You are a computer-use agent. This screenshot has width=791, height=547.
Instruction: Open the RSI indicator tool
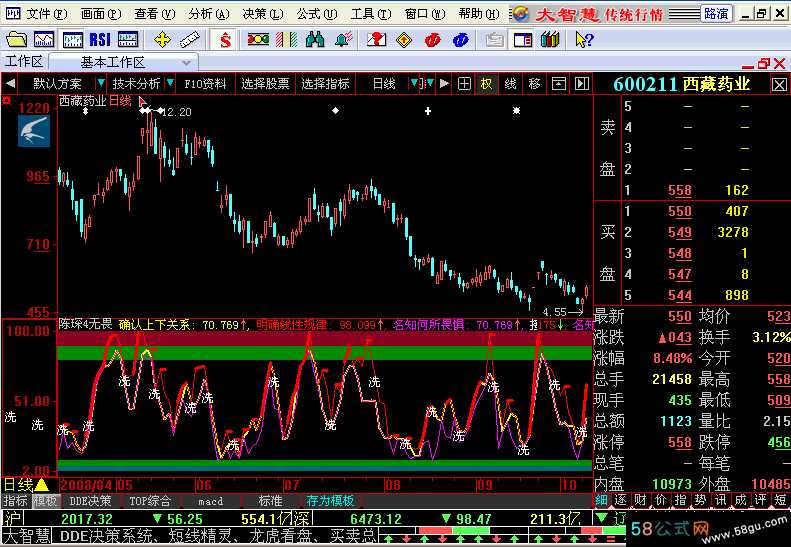pos(100,39)
